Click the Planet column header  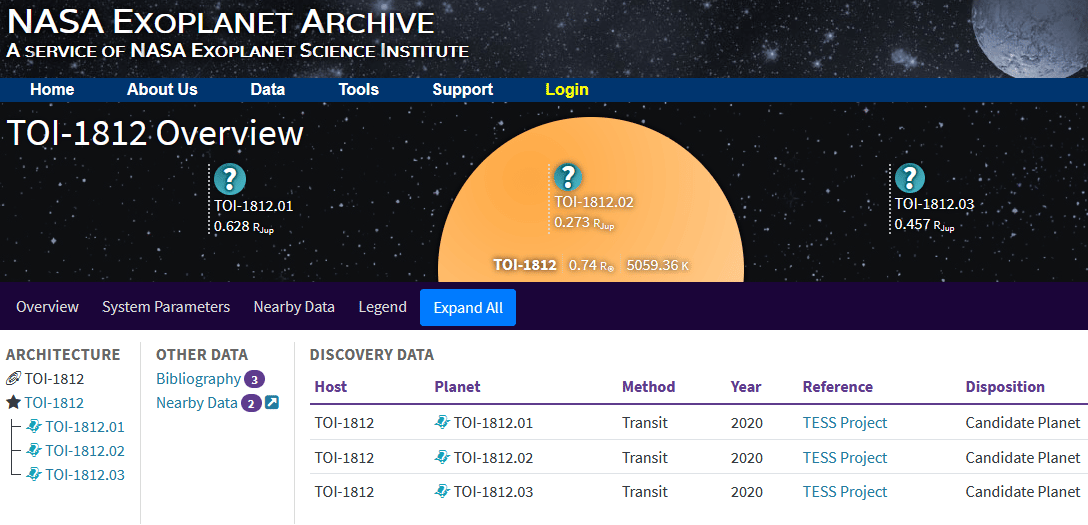coord(457,386)
